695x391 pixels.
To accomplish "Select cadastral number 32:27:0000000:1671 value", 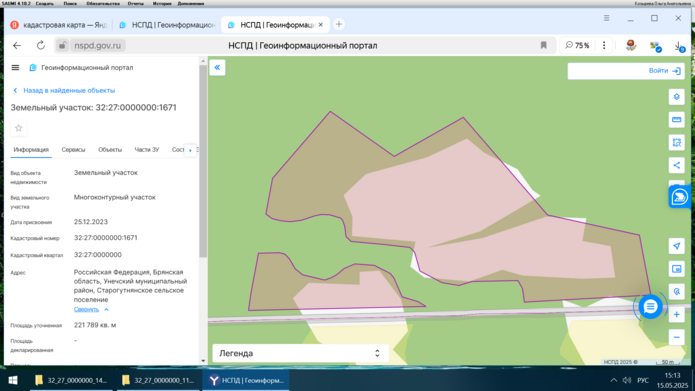I will [105, 238].
